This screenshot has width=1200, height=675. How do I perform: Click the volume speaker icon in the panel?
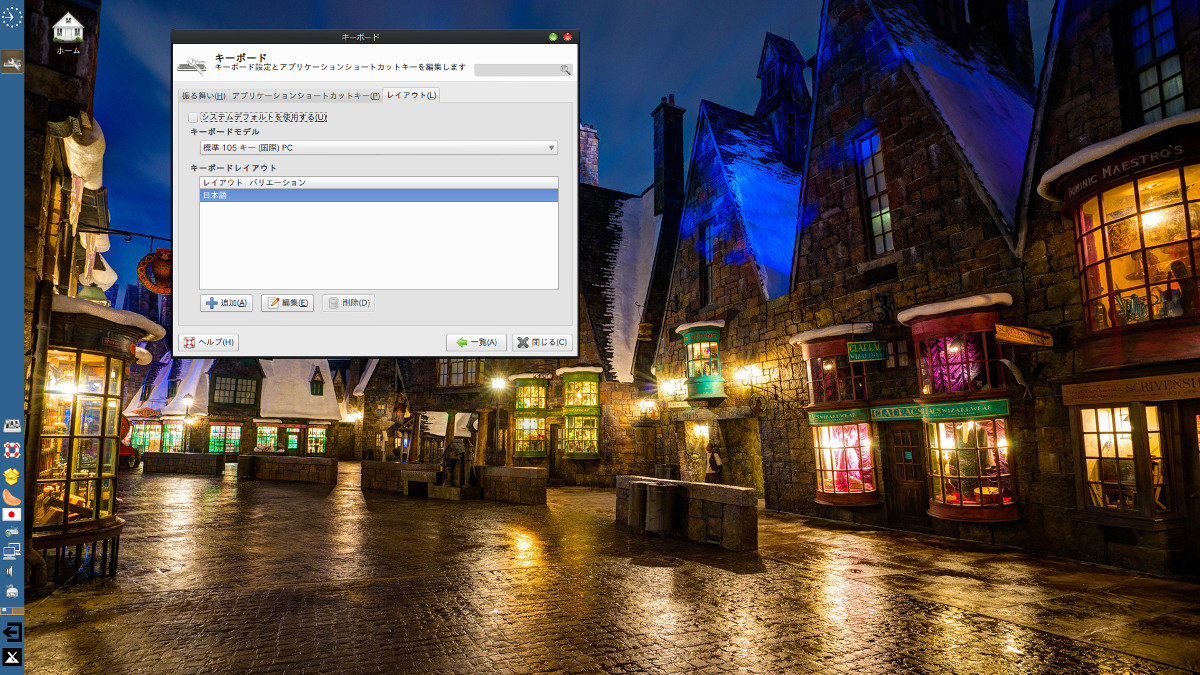tap(12, 571)
